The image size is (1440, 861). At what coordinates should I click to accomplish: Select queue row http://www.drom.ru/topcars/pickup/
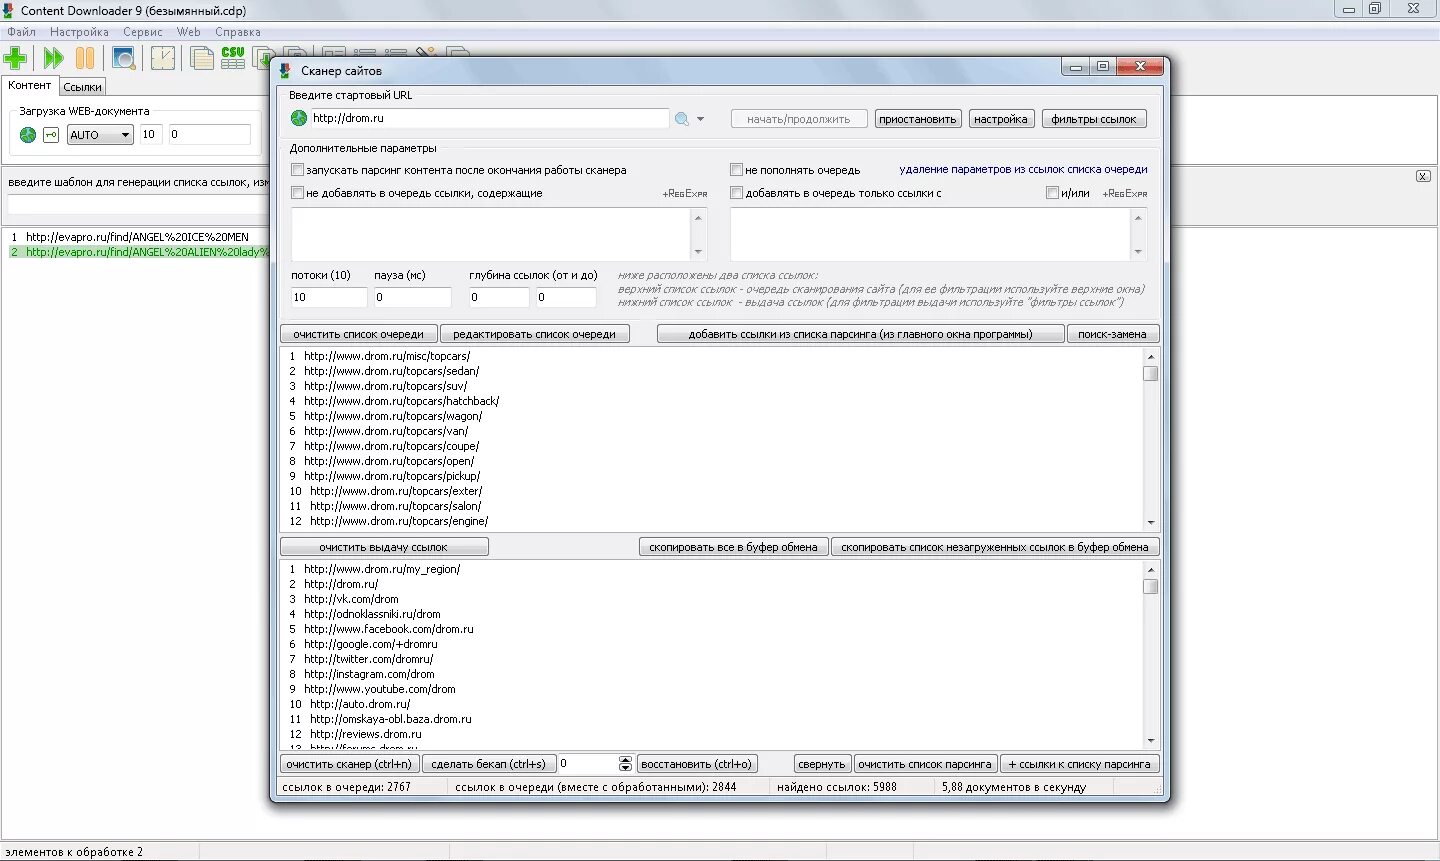coord(392,476)
